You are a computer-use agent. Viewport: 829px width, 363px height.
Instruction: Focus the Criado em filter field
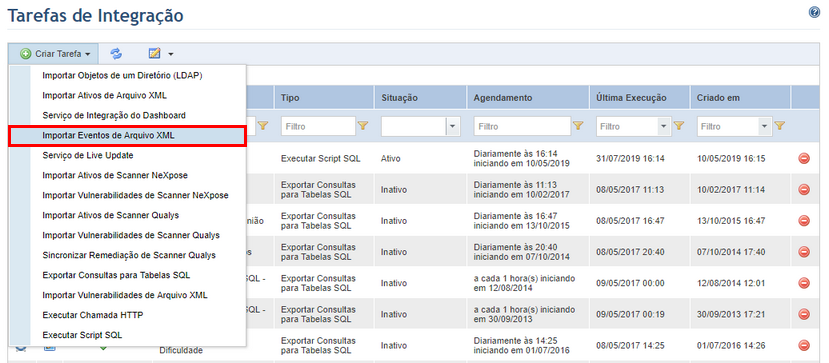pyautogui.click(x=727, y=127)
